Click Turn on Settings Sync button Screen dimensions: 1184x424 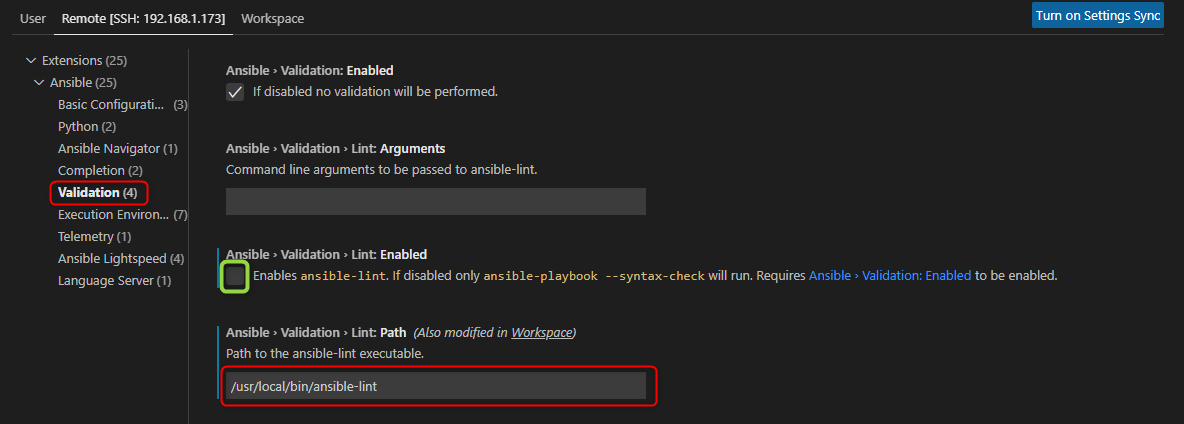1098,16
